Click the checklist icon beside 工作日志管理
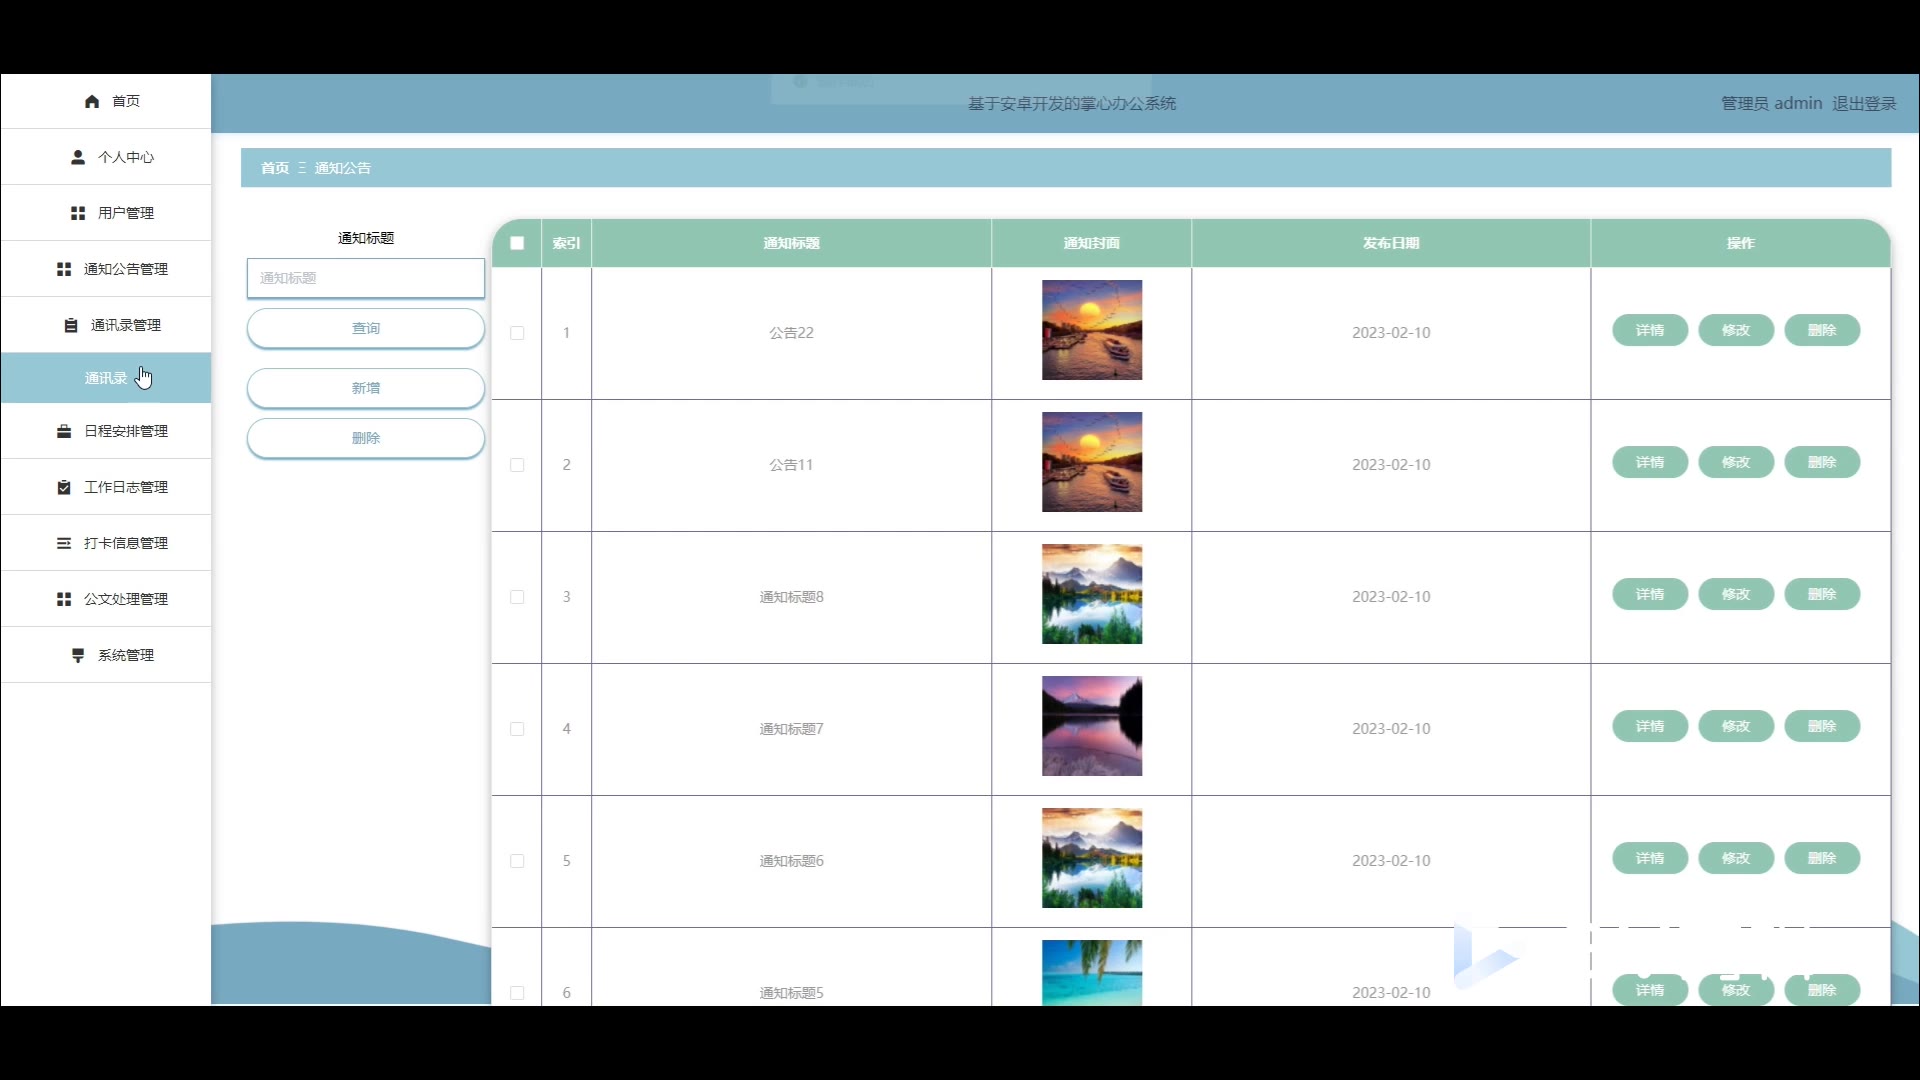This screenshot has width=1920, height=1080. 64,487
